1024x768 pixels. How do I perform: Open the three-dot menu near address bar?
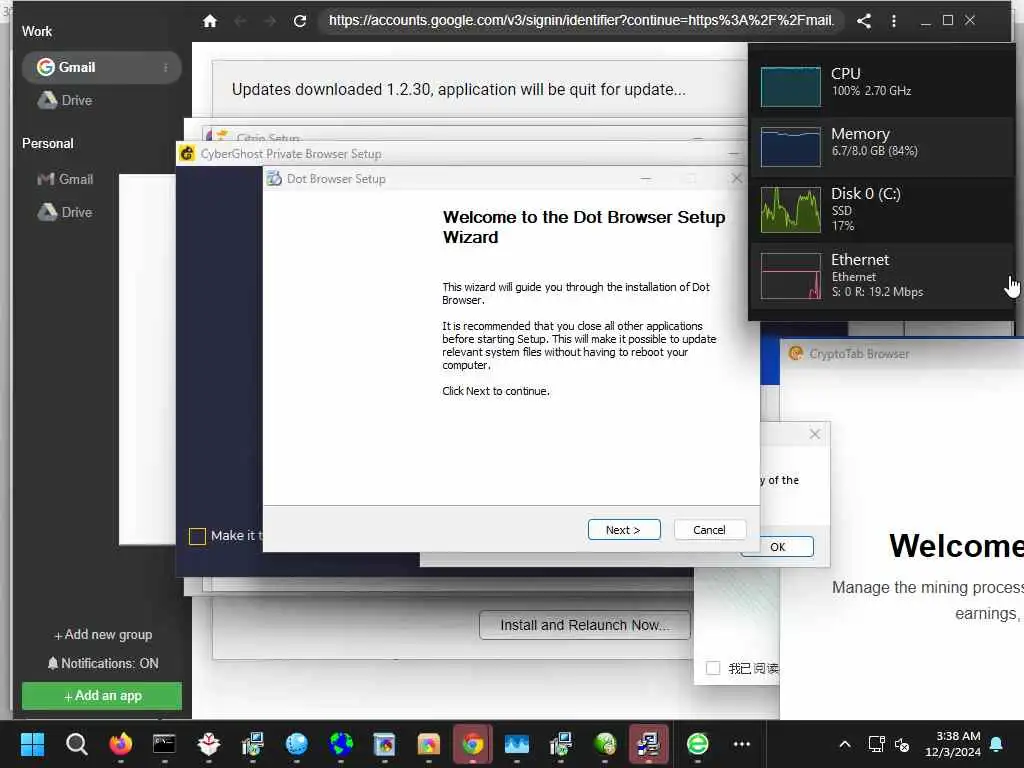(x=894, y=21)
